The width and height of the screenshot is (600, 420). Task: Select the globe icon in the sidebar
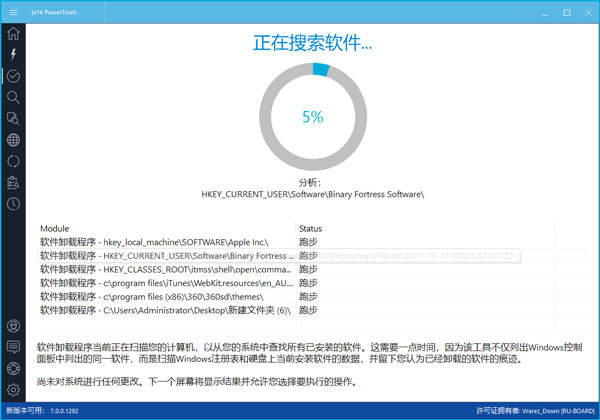13,140
